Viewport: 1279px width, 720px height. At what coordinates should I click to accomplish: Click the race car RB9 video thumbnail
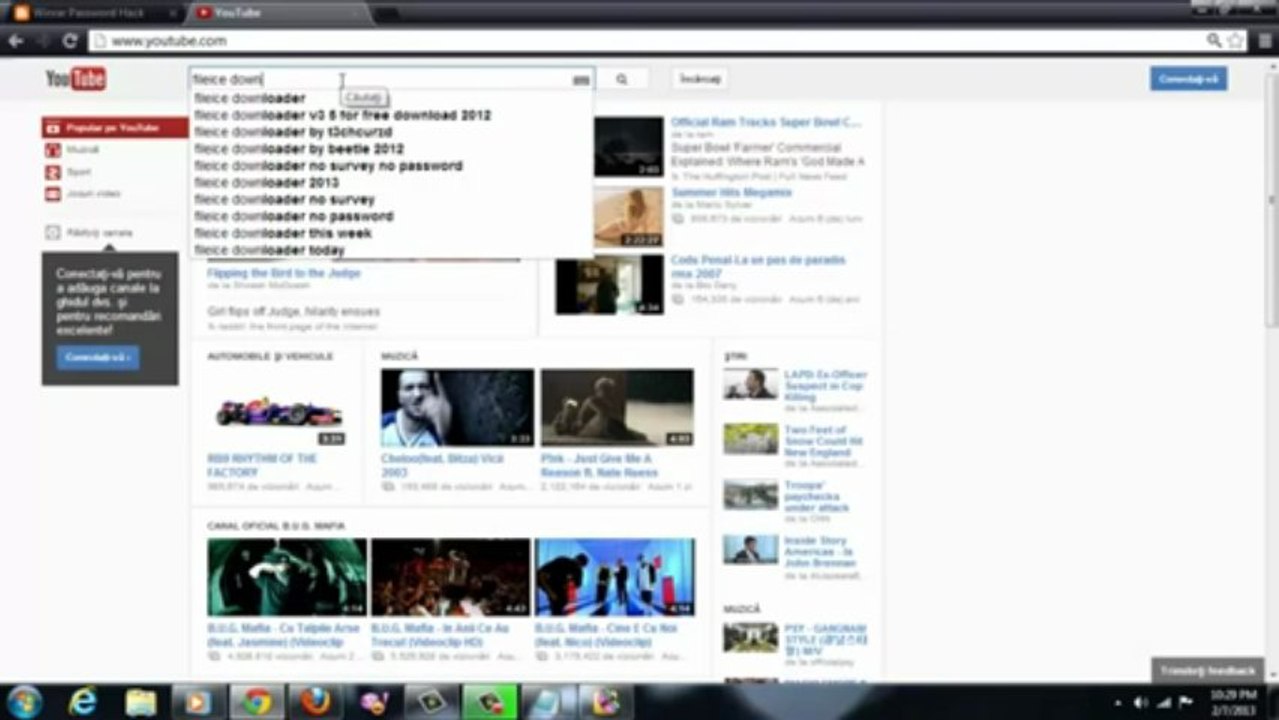coord(277,409)
